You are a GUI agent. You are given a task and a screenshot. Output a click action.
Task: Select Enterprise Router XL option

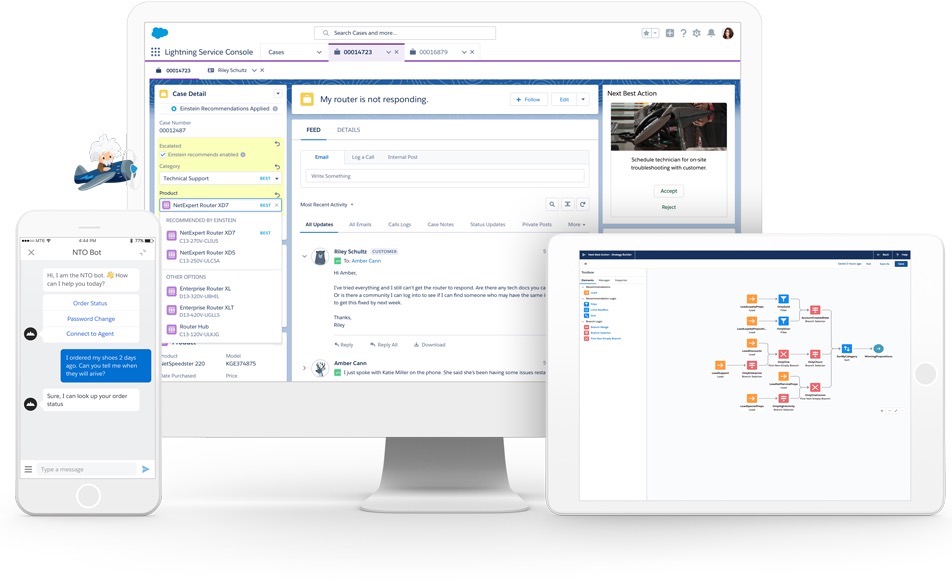pyautogui.click(x=221, y=292)
